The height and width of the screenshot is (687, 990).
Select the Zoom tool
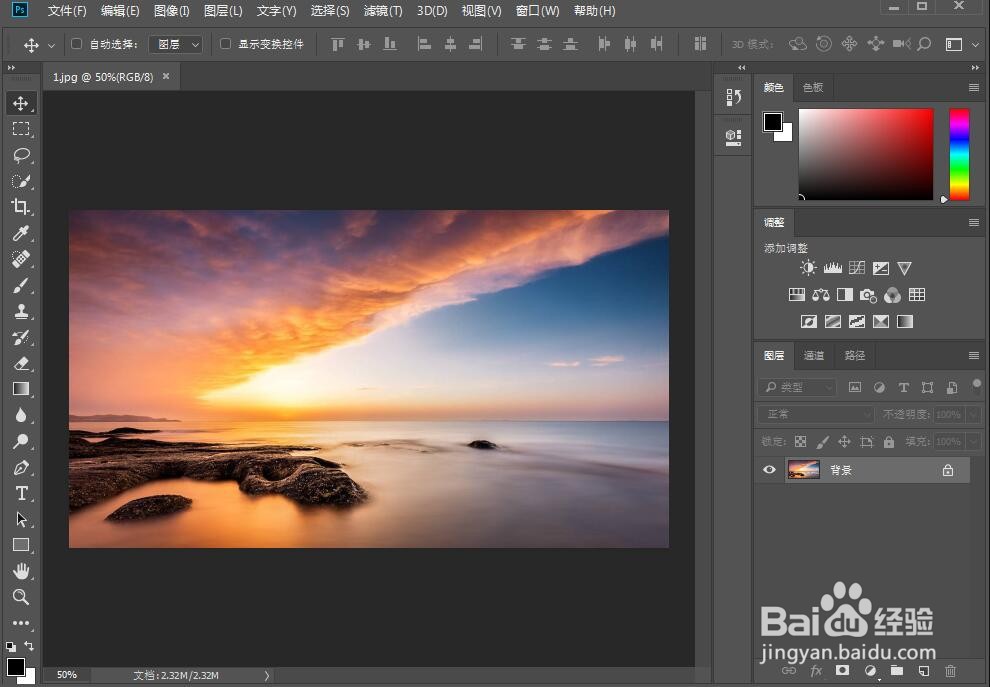[x=21, y=597]
